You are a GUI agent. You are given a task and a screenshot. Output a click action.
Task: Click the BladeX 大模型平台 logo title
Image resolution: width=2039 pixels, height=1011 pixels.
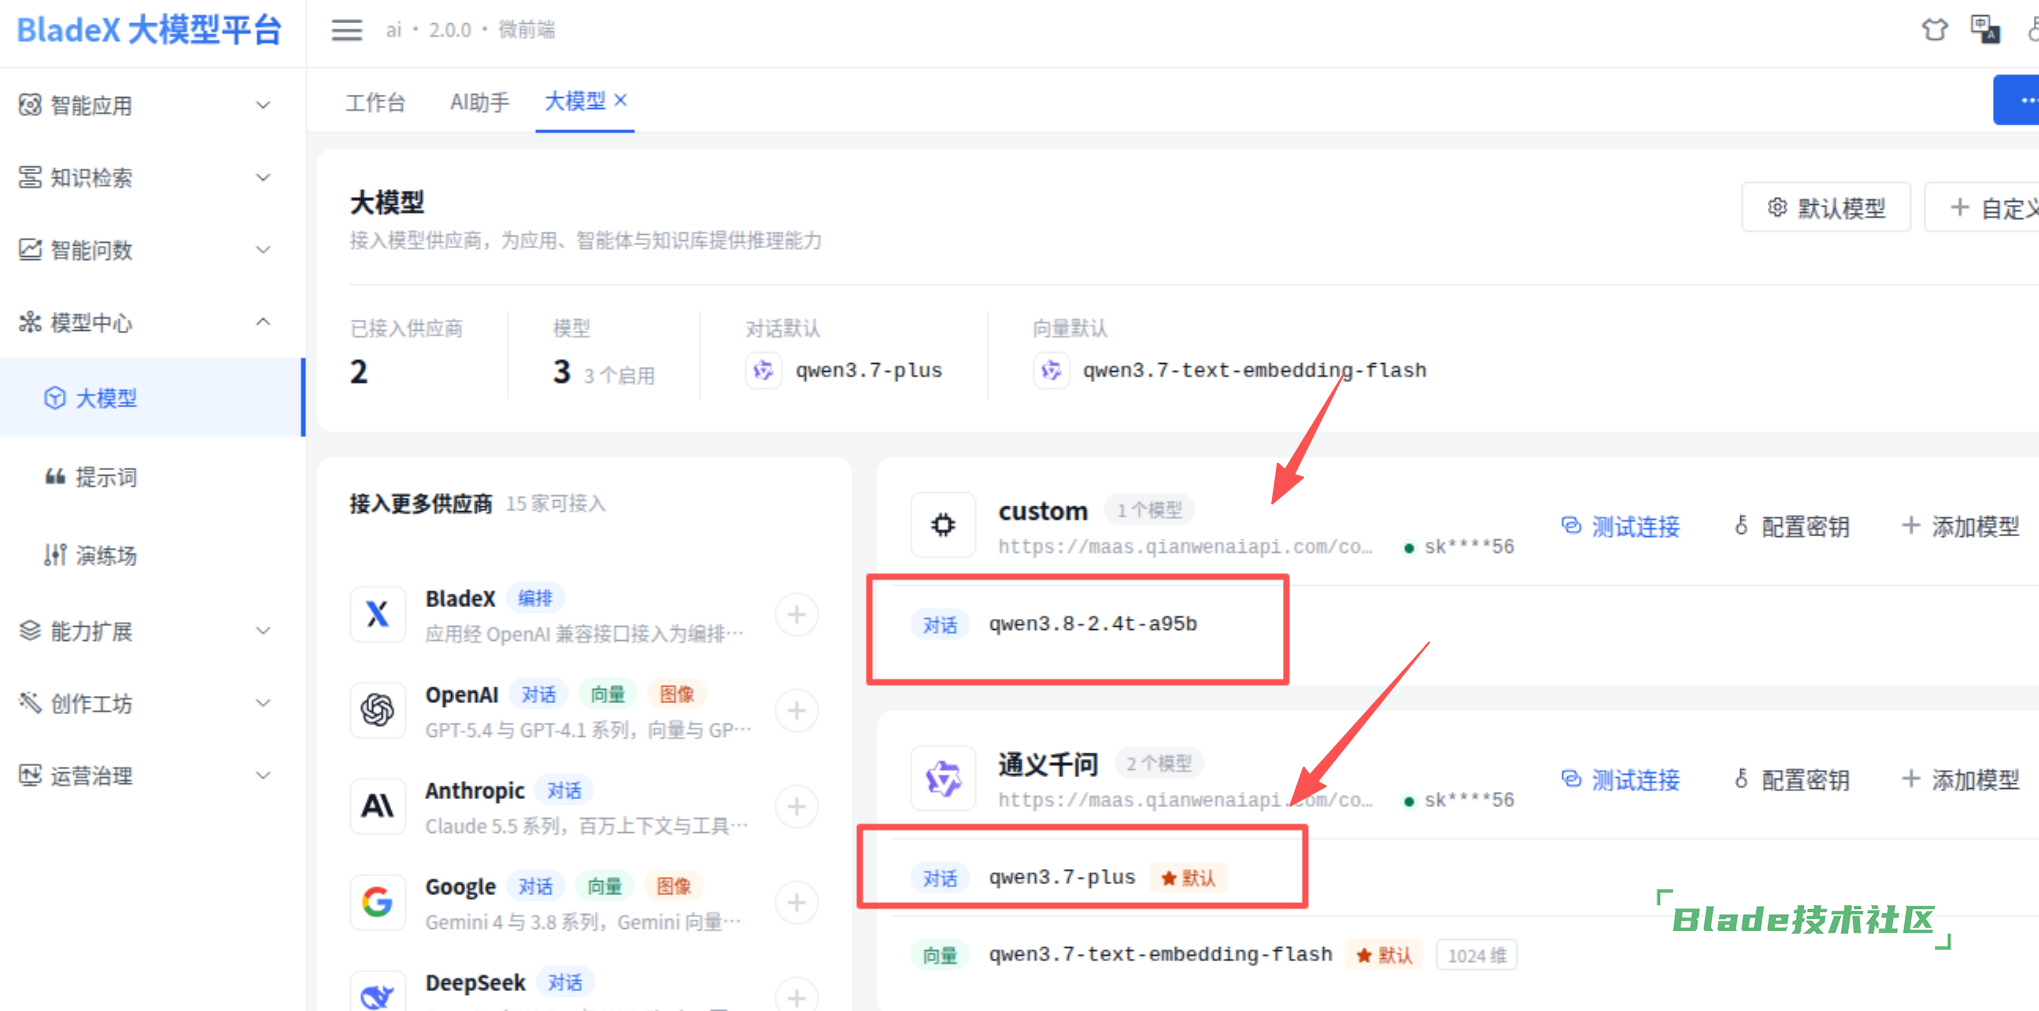coord(150,30)
